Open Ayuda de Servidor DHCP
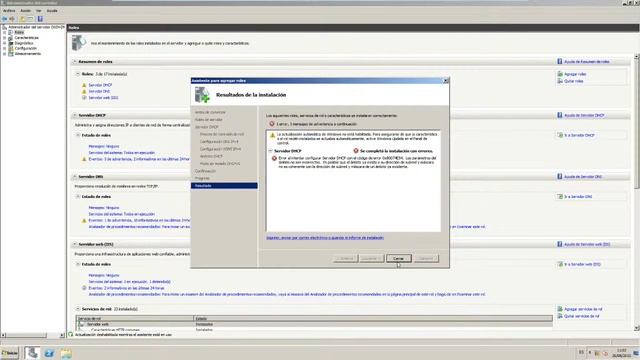The width and height of the screenshot is (640, 360). tap(584, 115)
